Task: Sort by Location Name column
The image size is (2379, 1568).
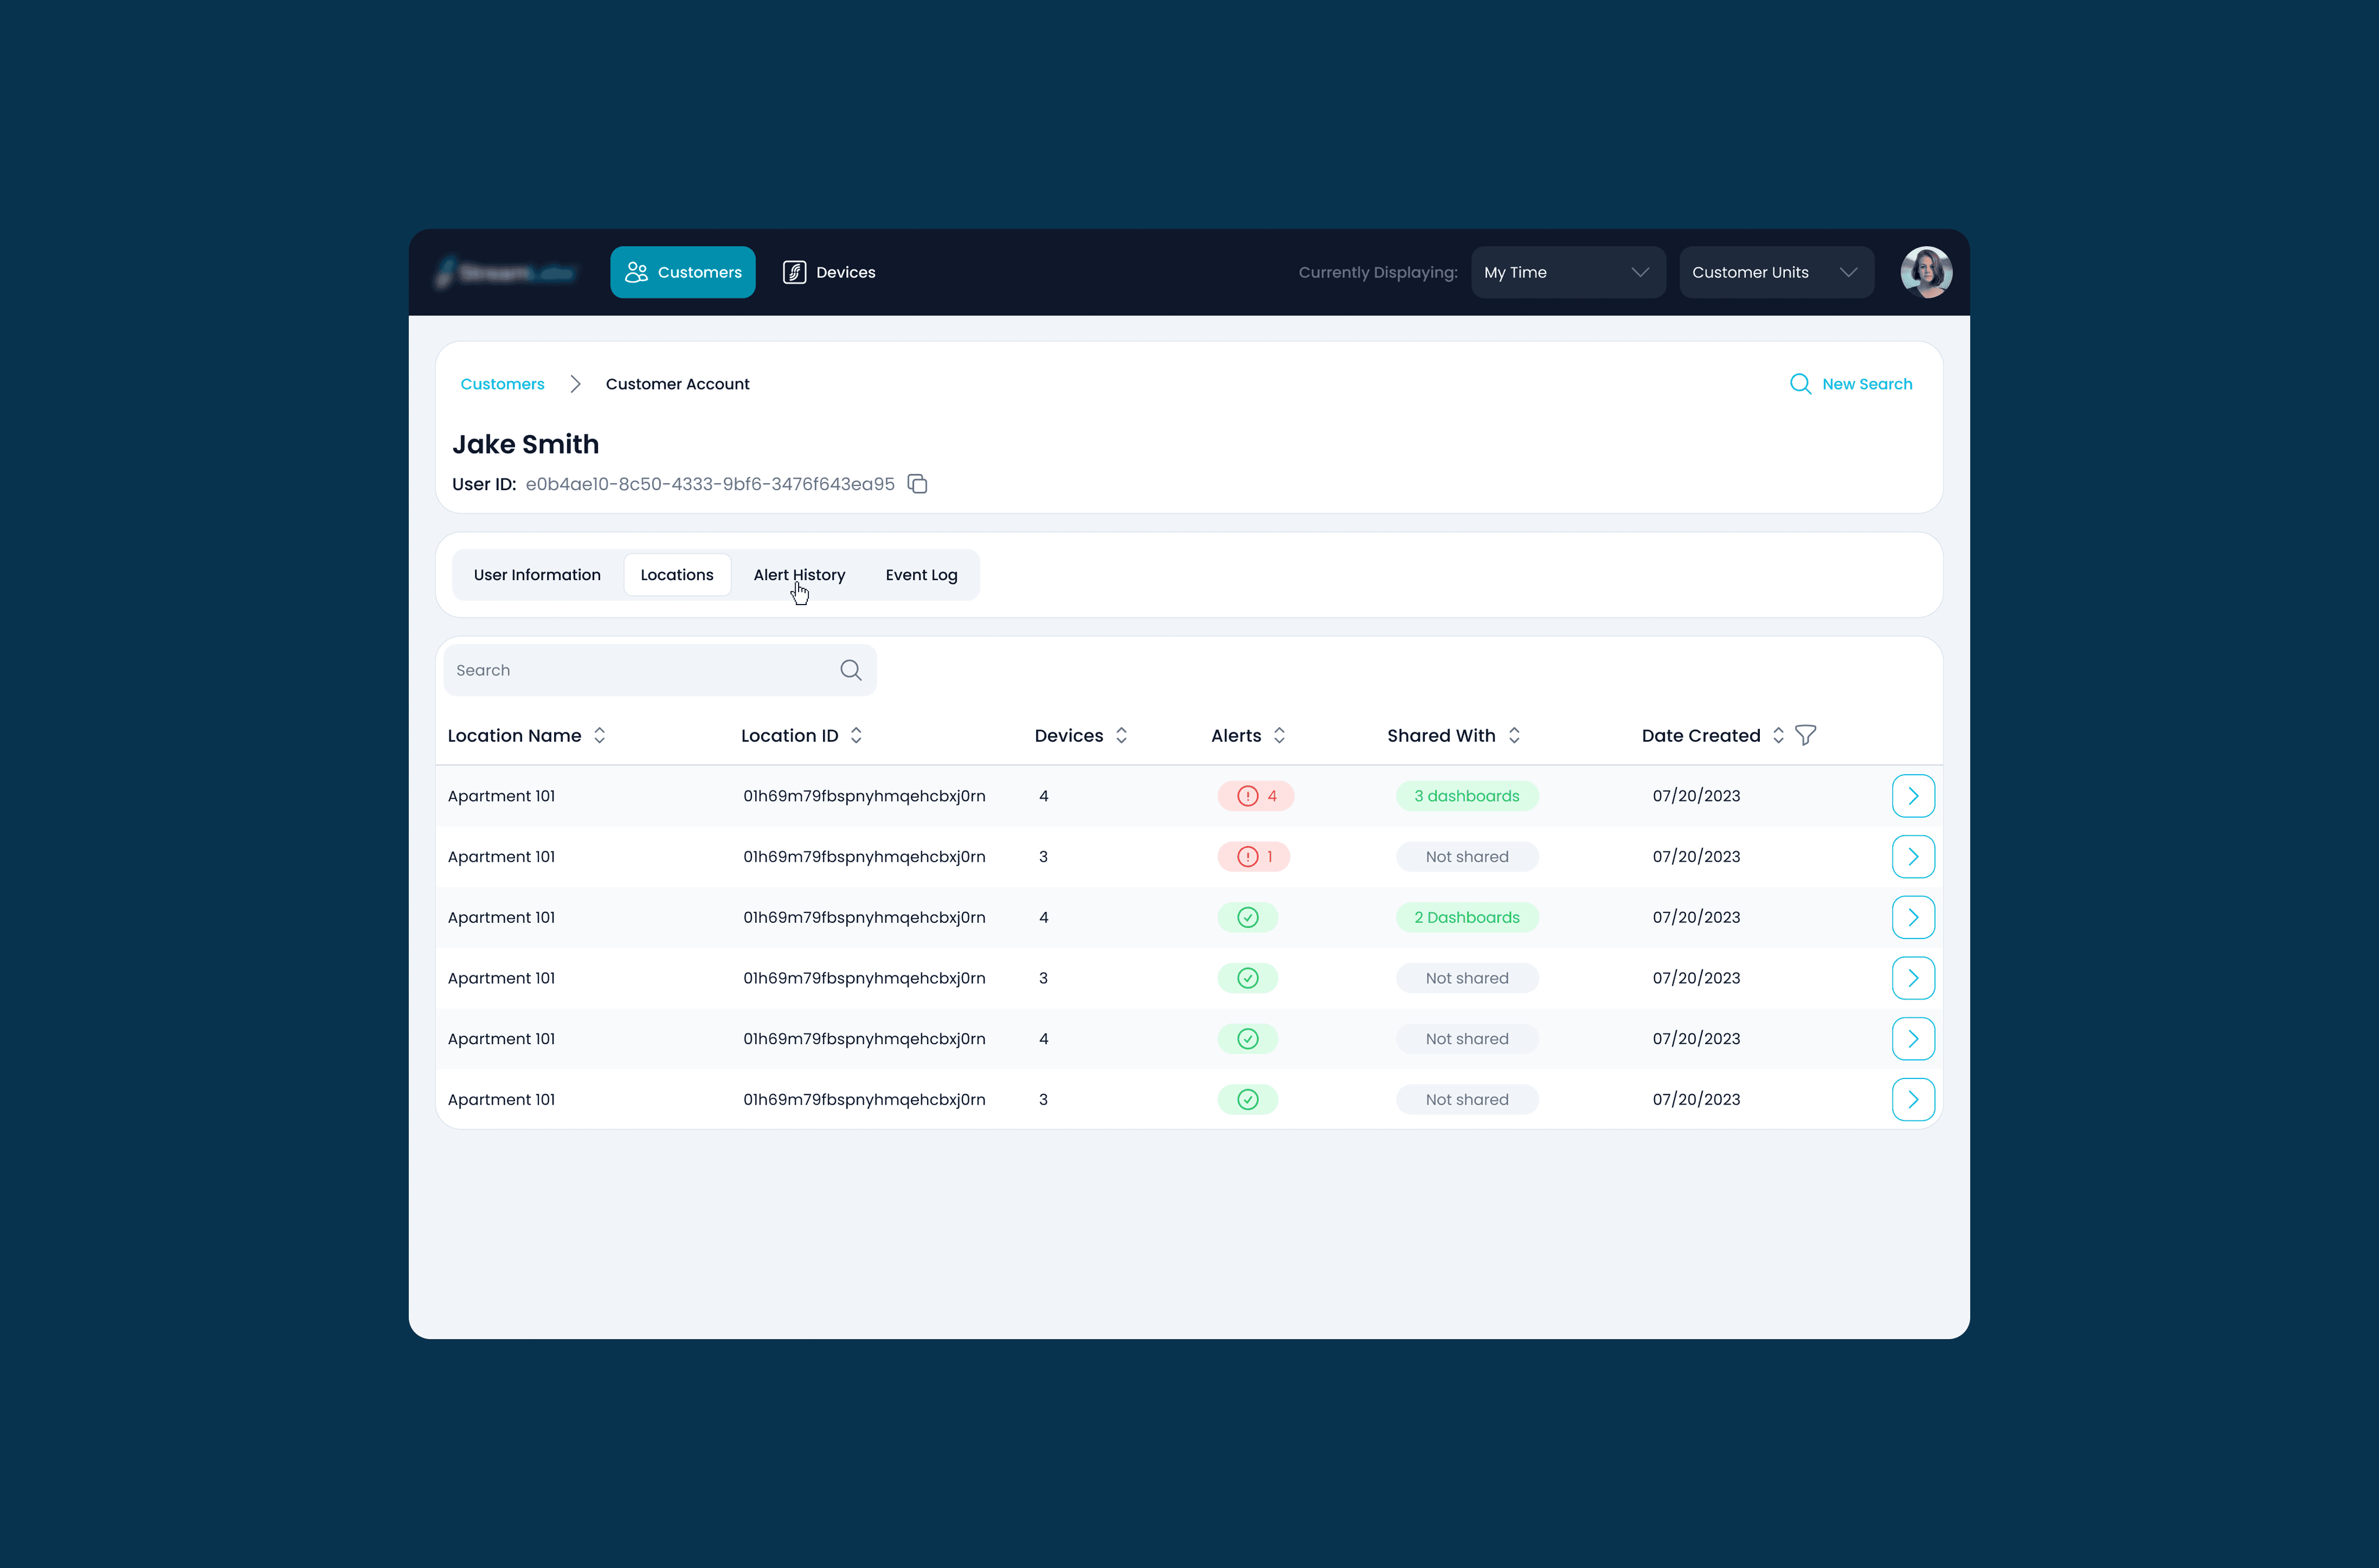Action: 599,735
